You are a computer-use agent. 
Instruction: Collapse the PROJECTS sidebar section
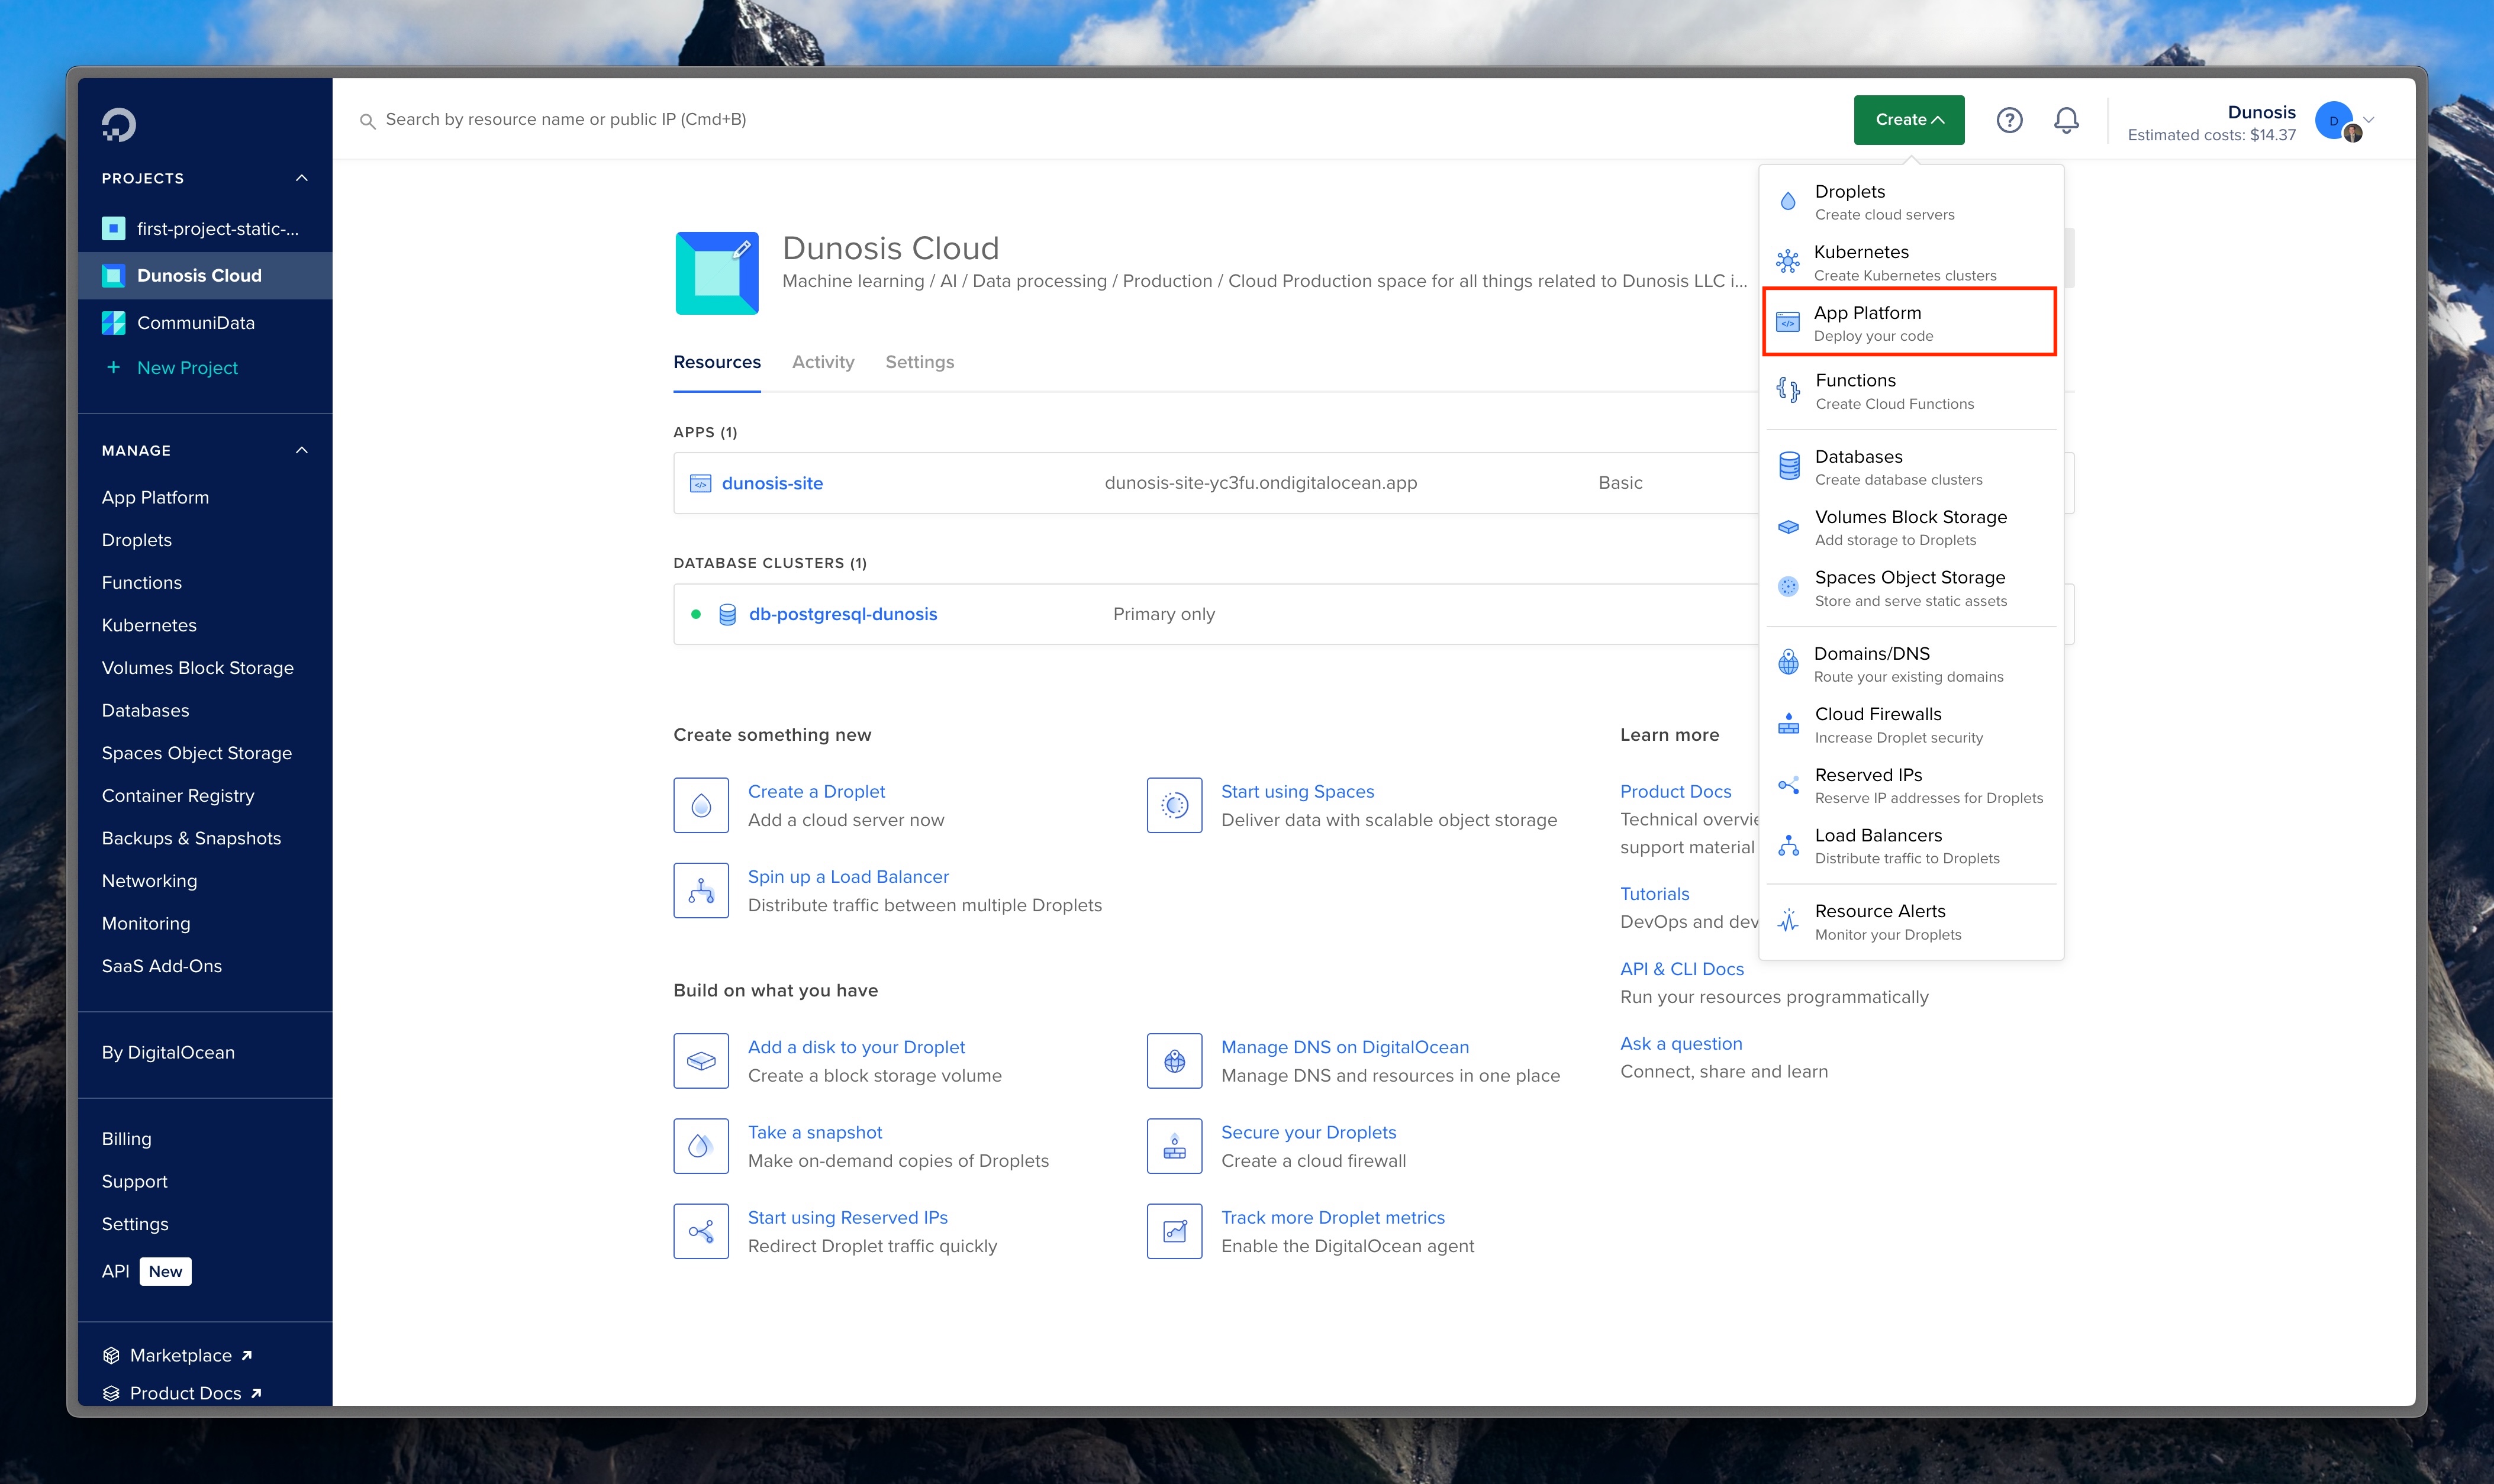(x=301, y=178)
